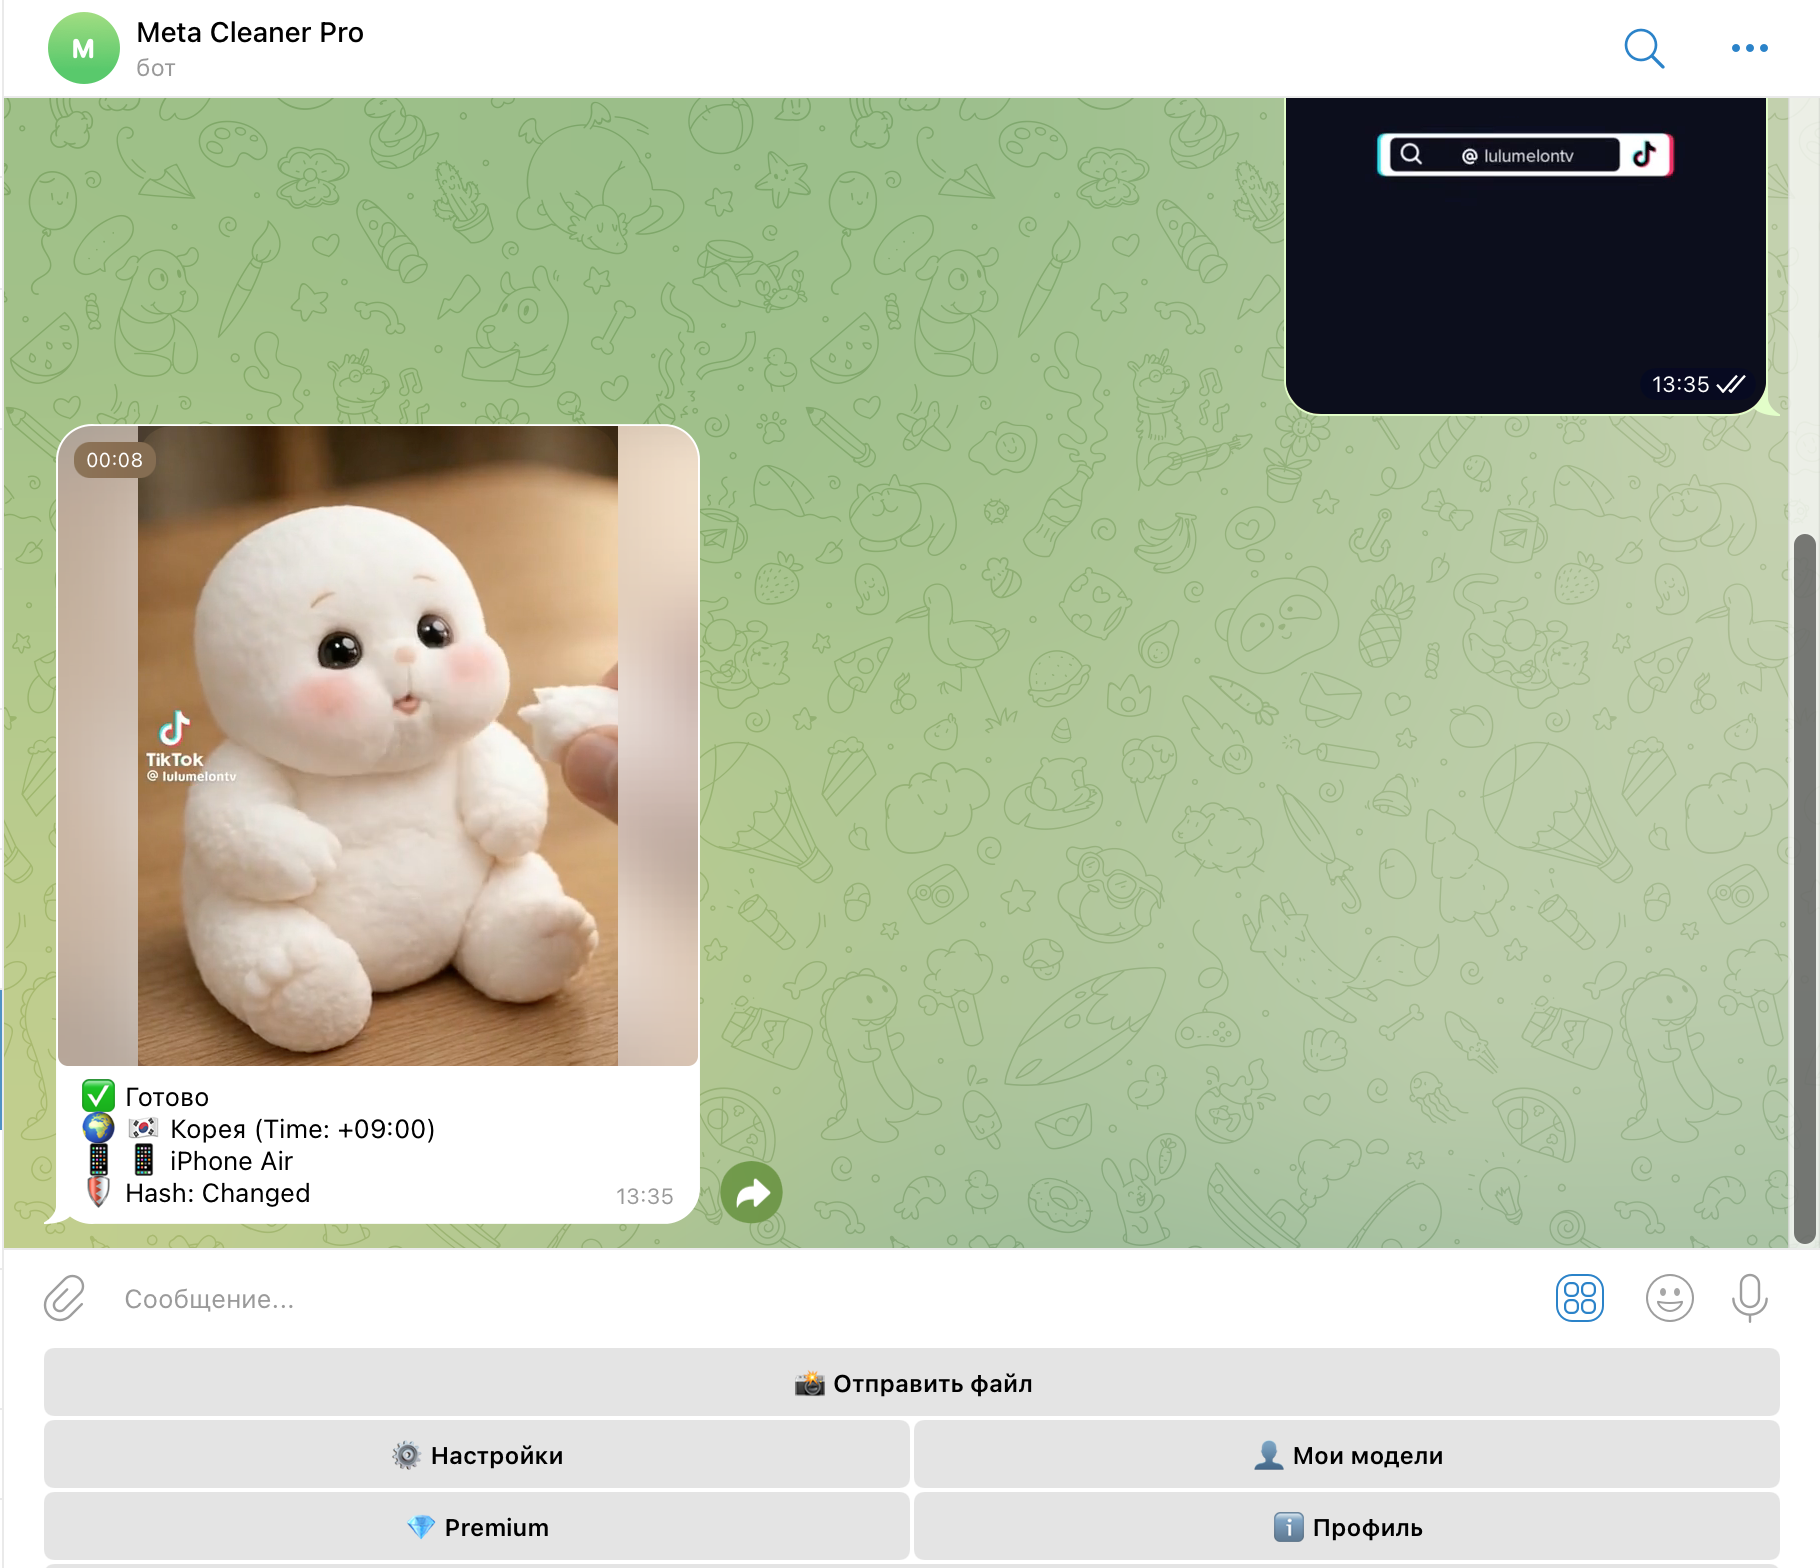Open Профиль from bot keyboard

(x=1346, y=1527)
